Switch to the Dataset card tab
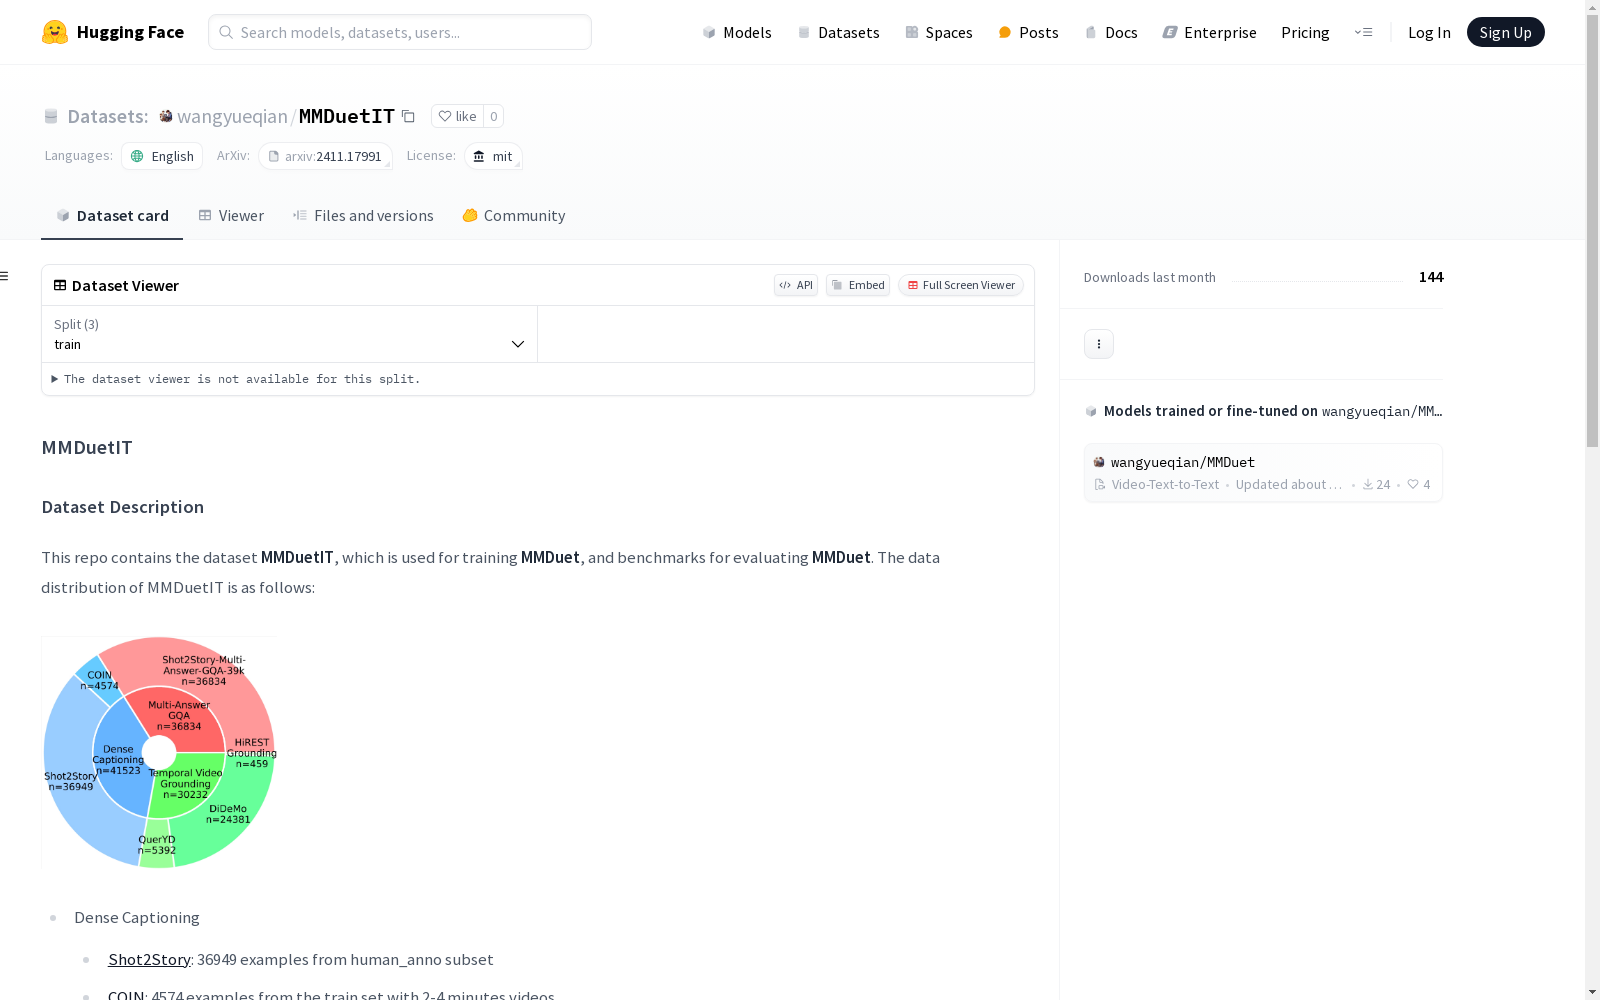1600x1000 pixels. point(112,216)
